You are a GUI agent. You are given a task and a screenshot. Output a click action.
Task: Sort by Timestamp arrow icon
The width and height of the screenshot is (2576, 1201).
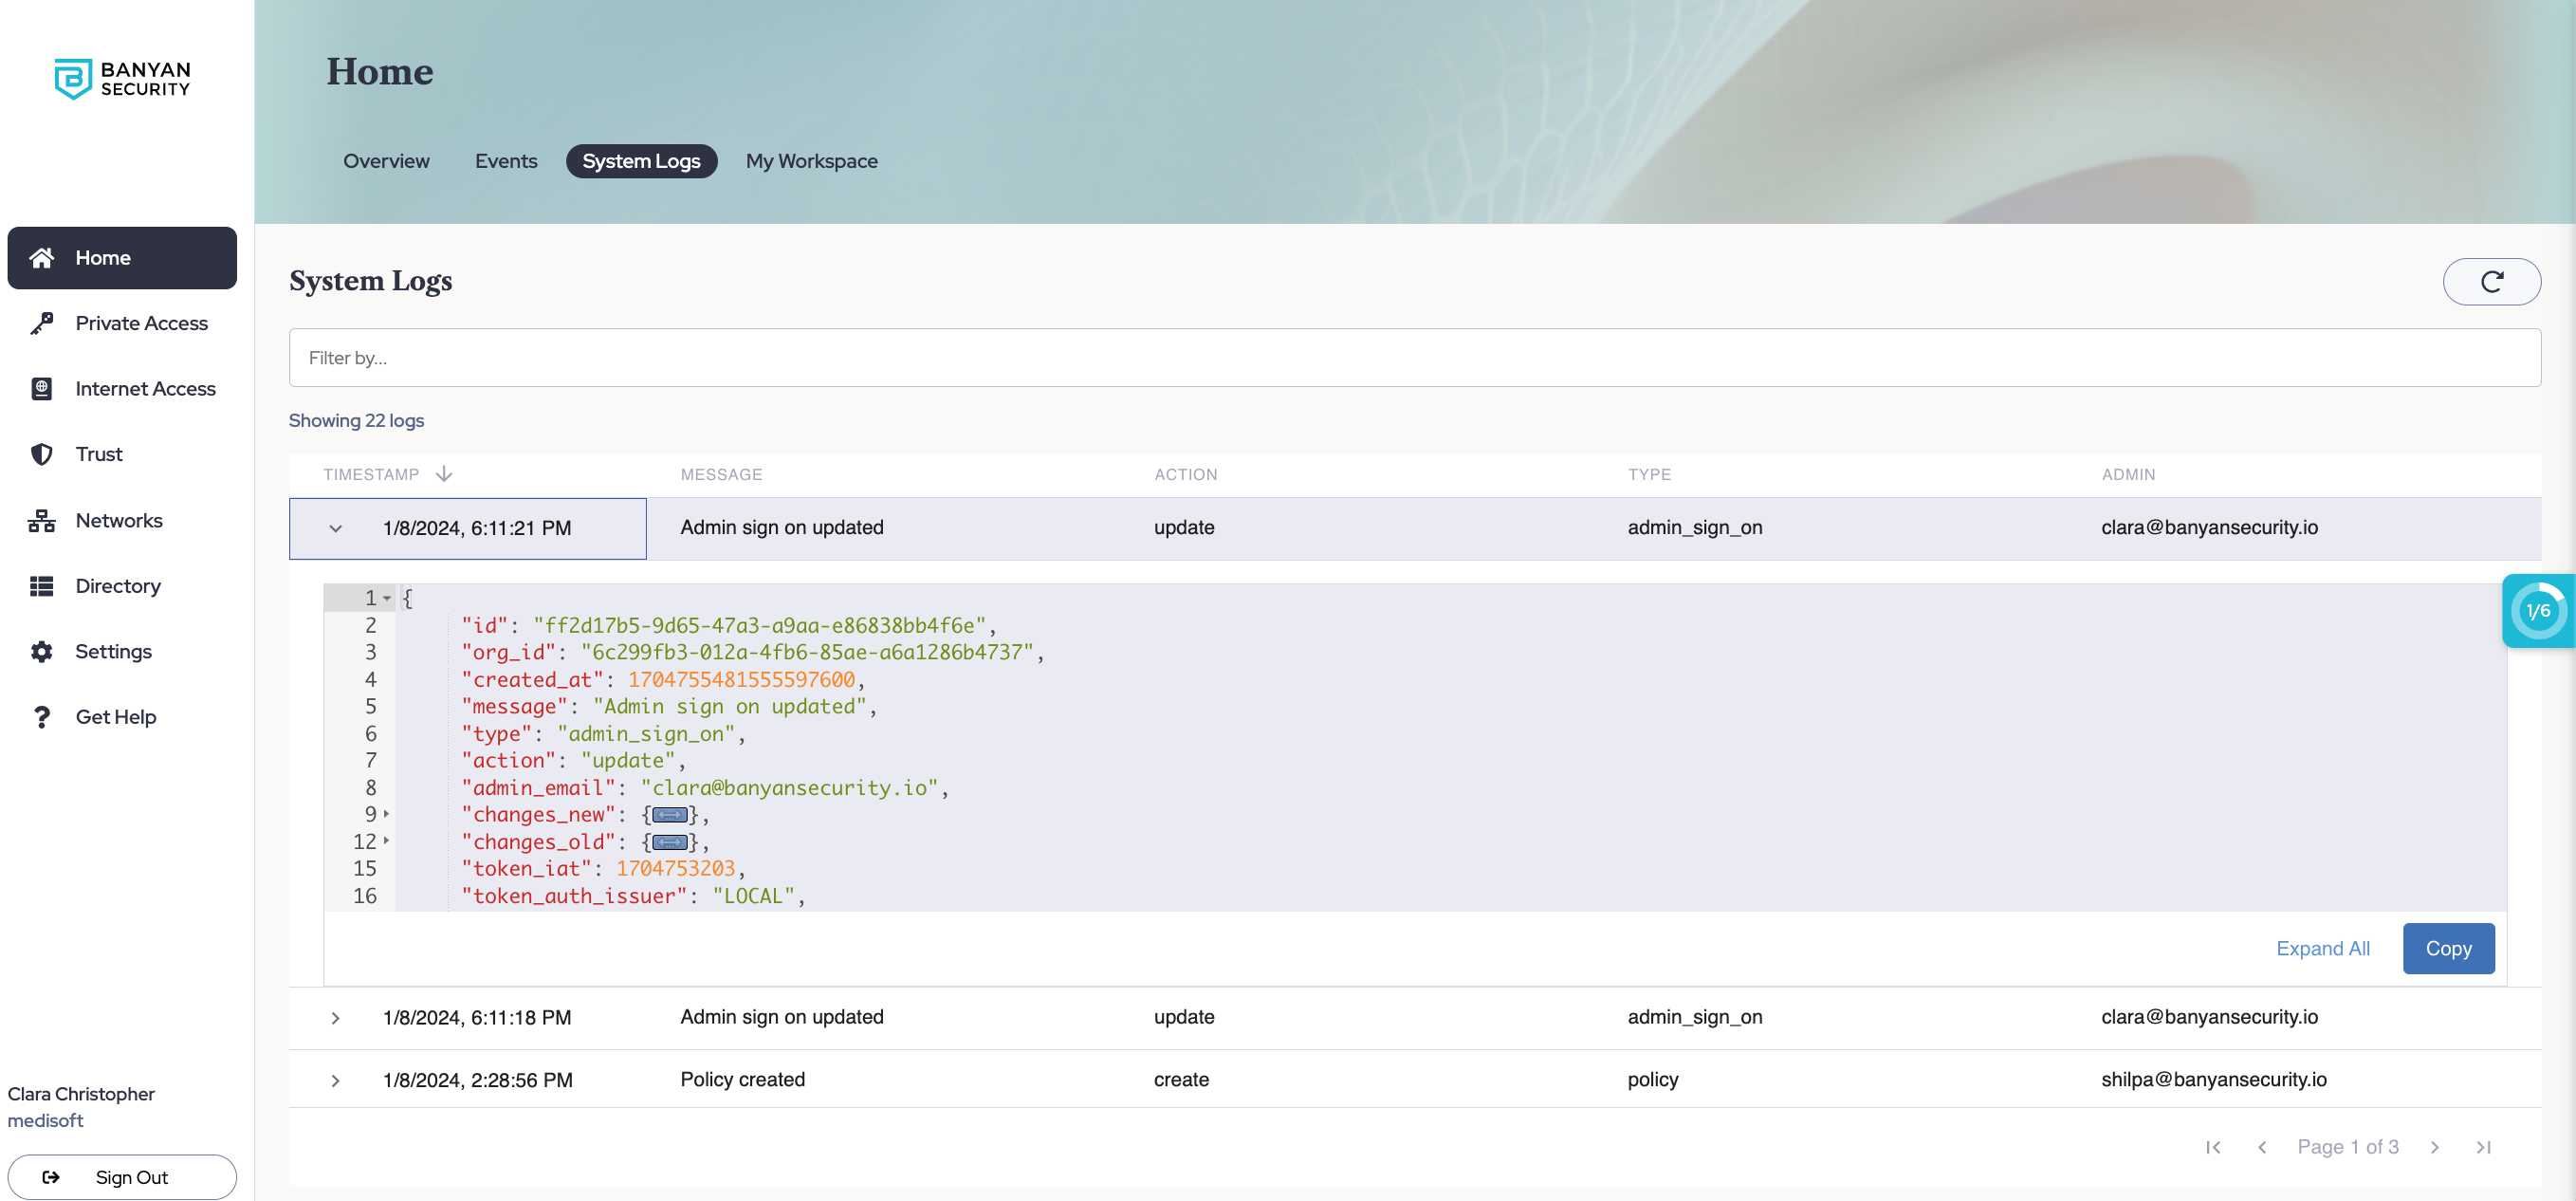(444, 474)
